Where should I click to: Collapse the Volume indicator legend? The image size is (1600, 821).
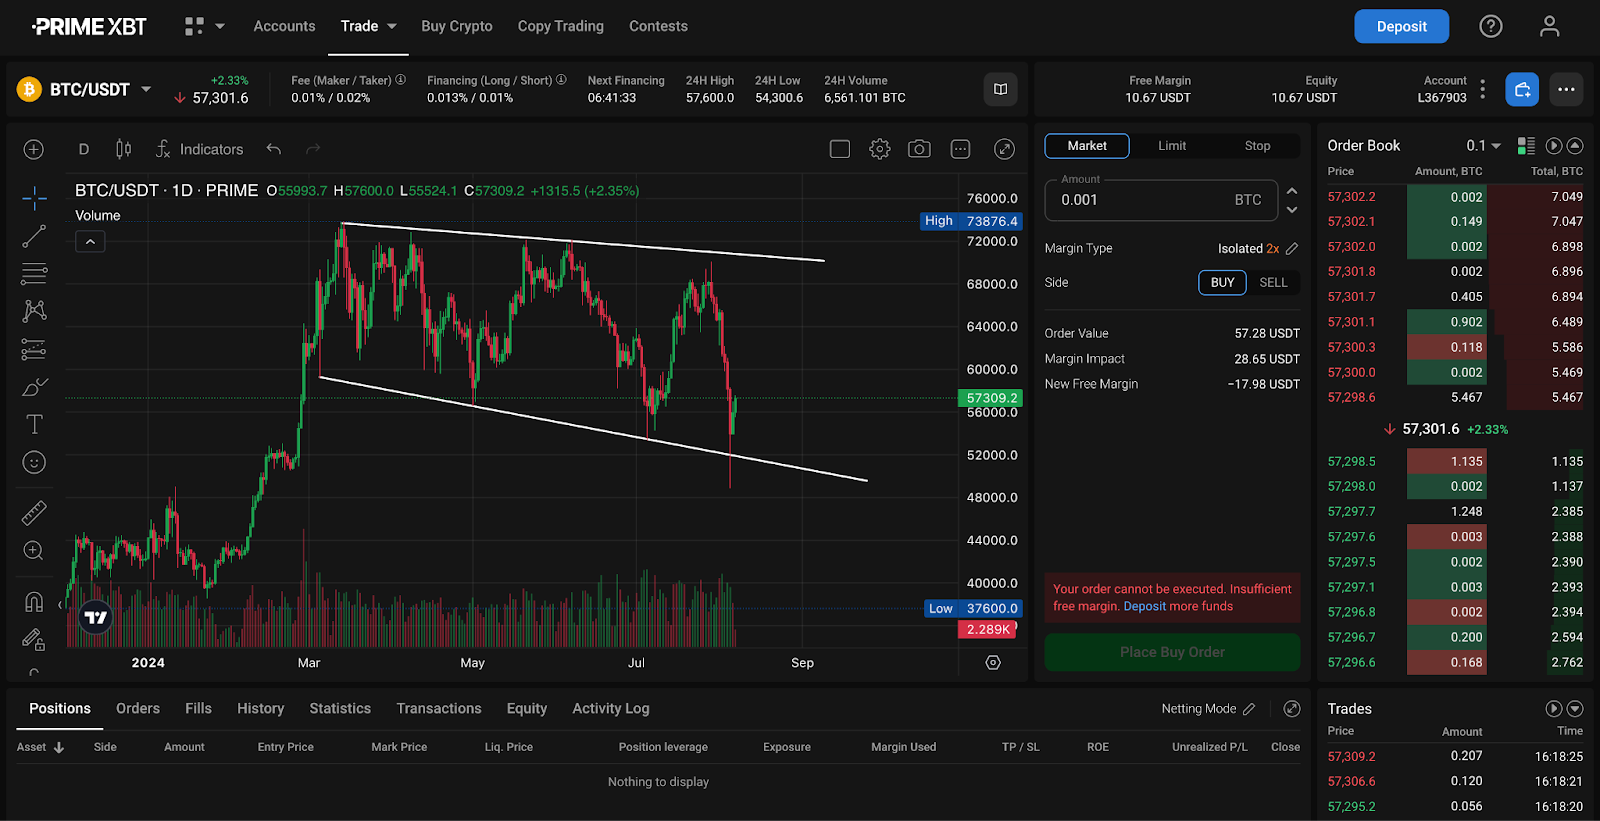(x=90, y=241)
